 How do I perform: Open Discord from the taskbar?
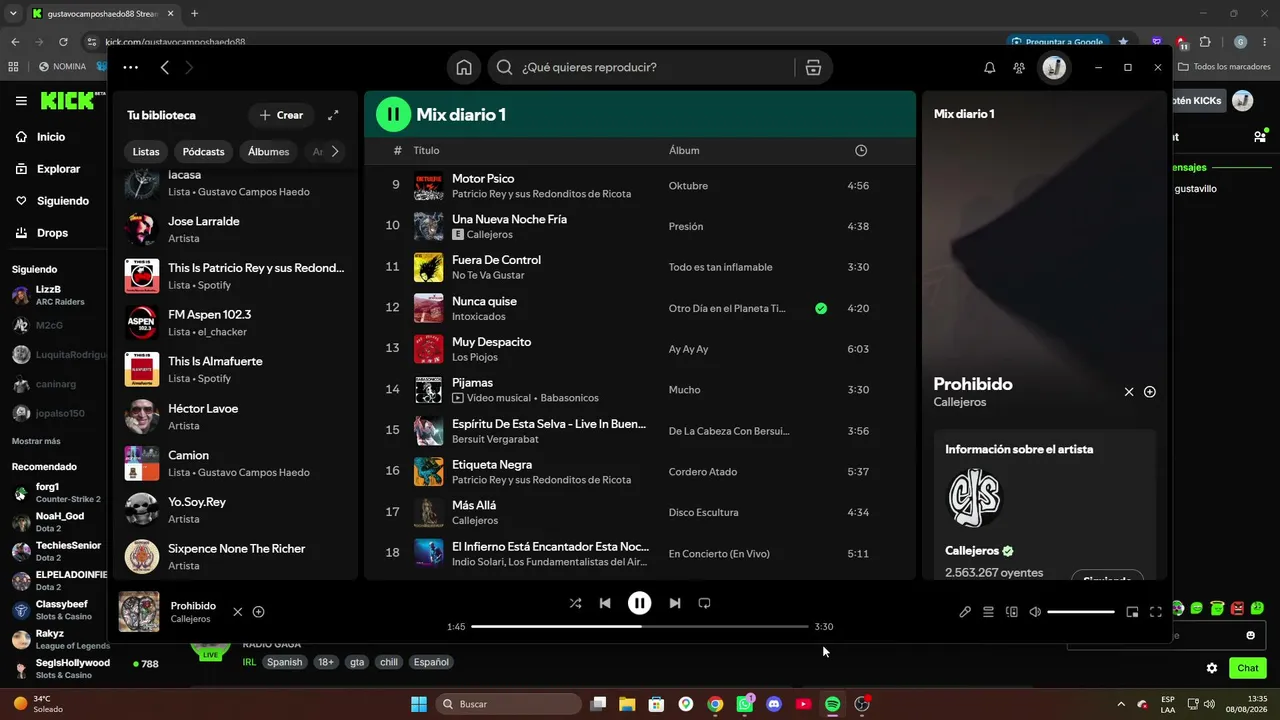pos(773,704)
